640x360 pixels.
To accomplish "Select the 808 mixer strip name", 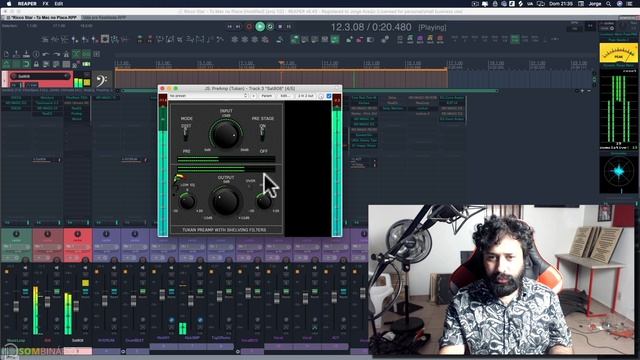I will (48, 340).
